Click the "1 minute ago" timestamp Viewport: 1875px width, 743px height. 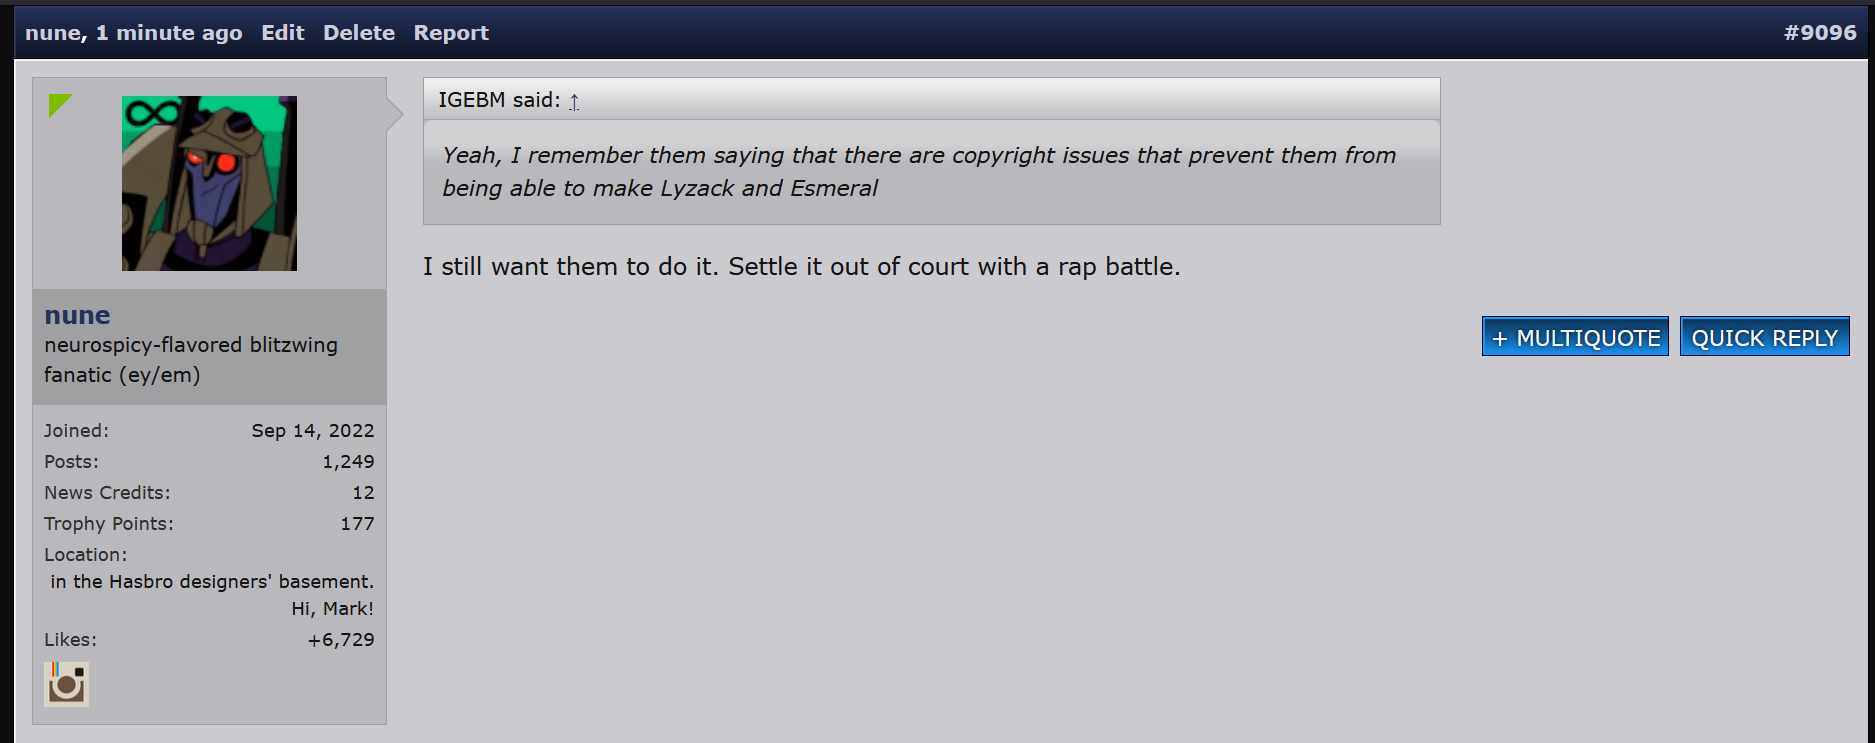click(x=169, y=33)
